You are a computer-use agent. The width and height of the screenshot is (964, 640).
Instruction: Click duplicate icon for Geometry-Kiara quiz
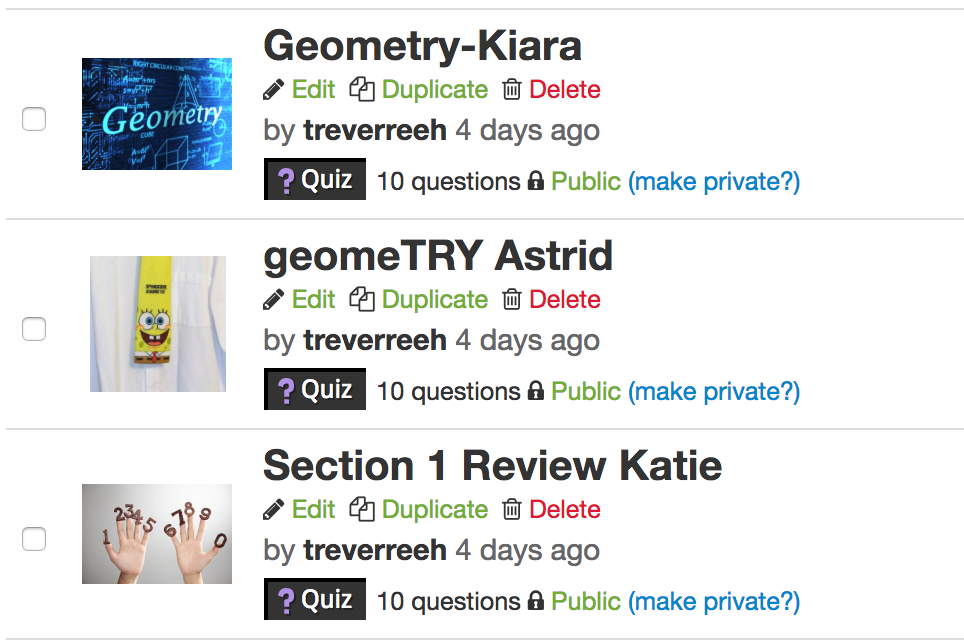point(362,89)
